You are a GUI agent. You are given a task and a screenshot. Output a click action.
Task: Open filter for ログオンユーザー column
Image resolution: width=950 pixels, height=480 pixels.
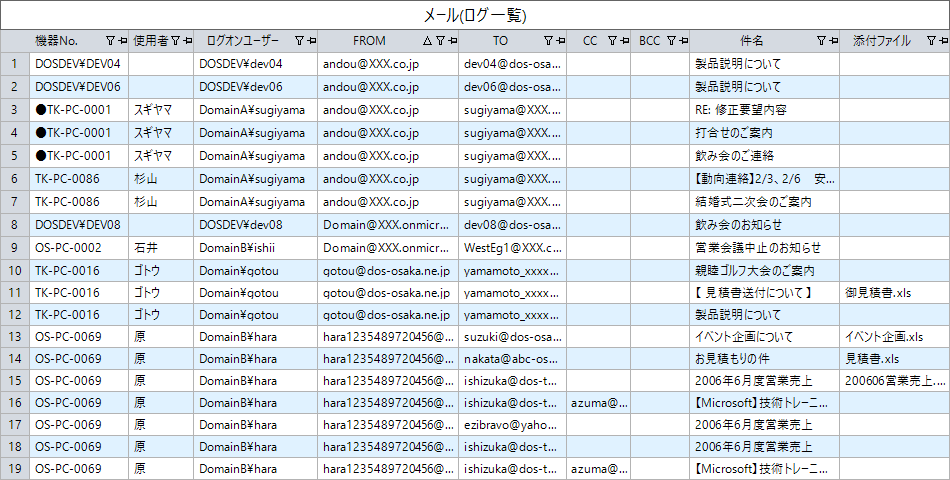point(299,41)
